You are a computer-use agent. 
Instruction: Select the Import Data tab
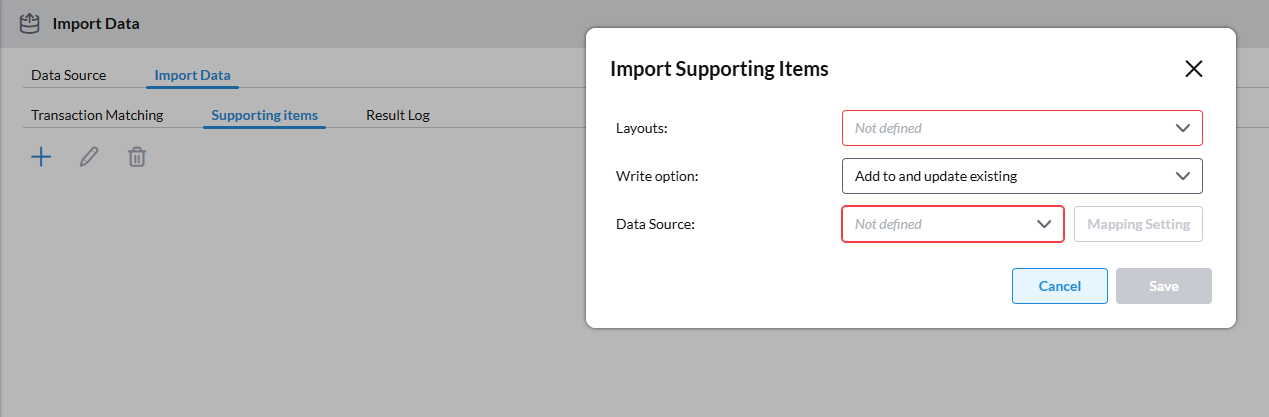point(192,75)
